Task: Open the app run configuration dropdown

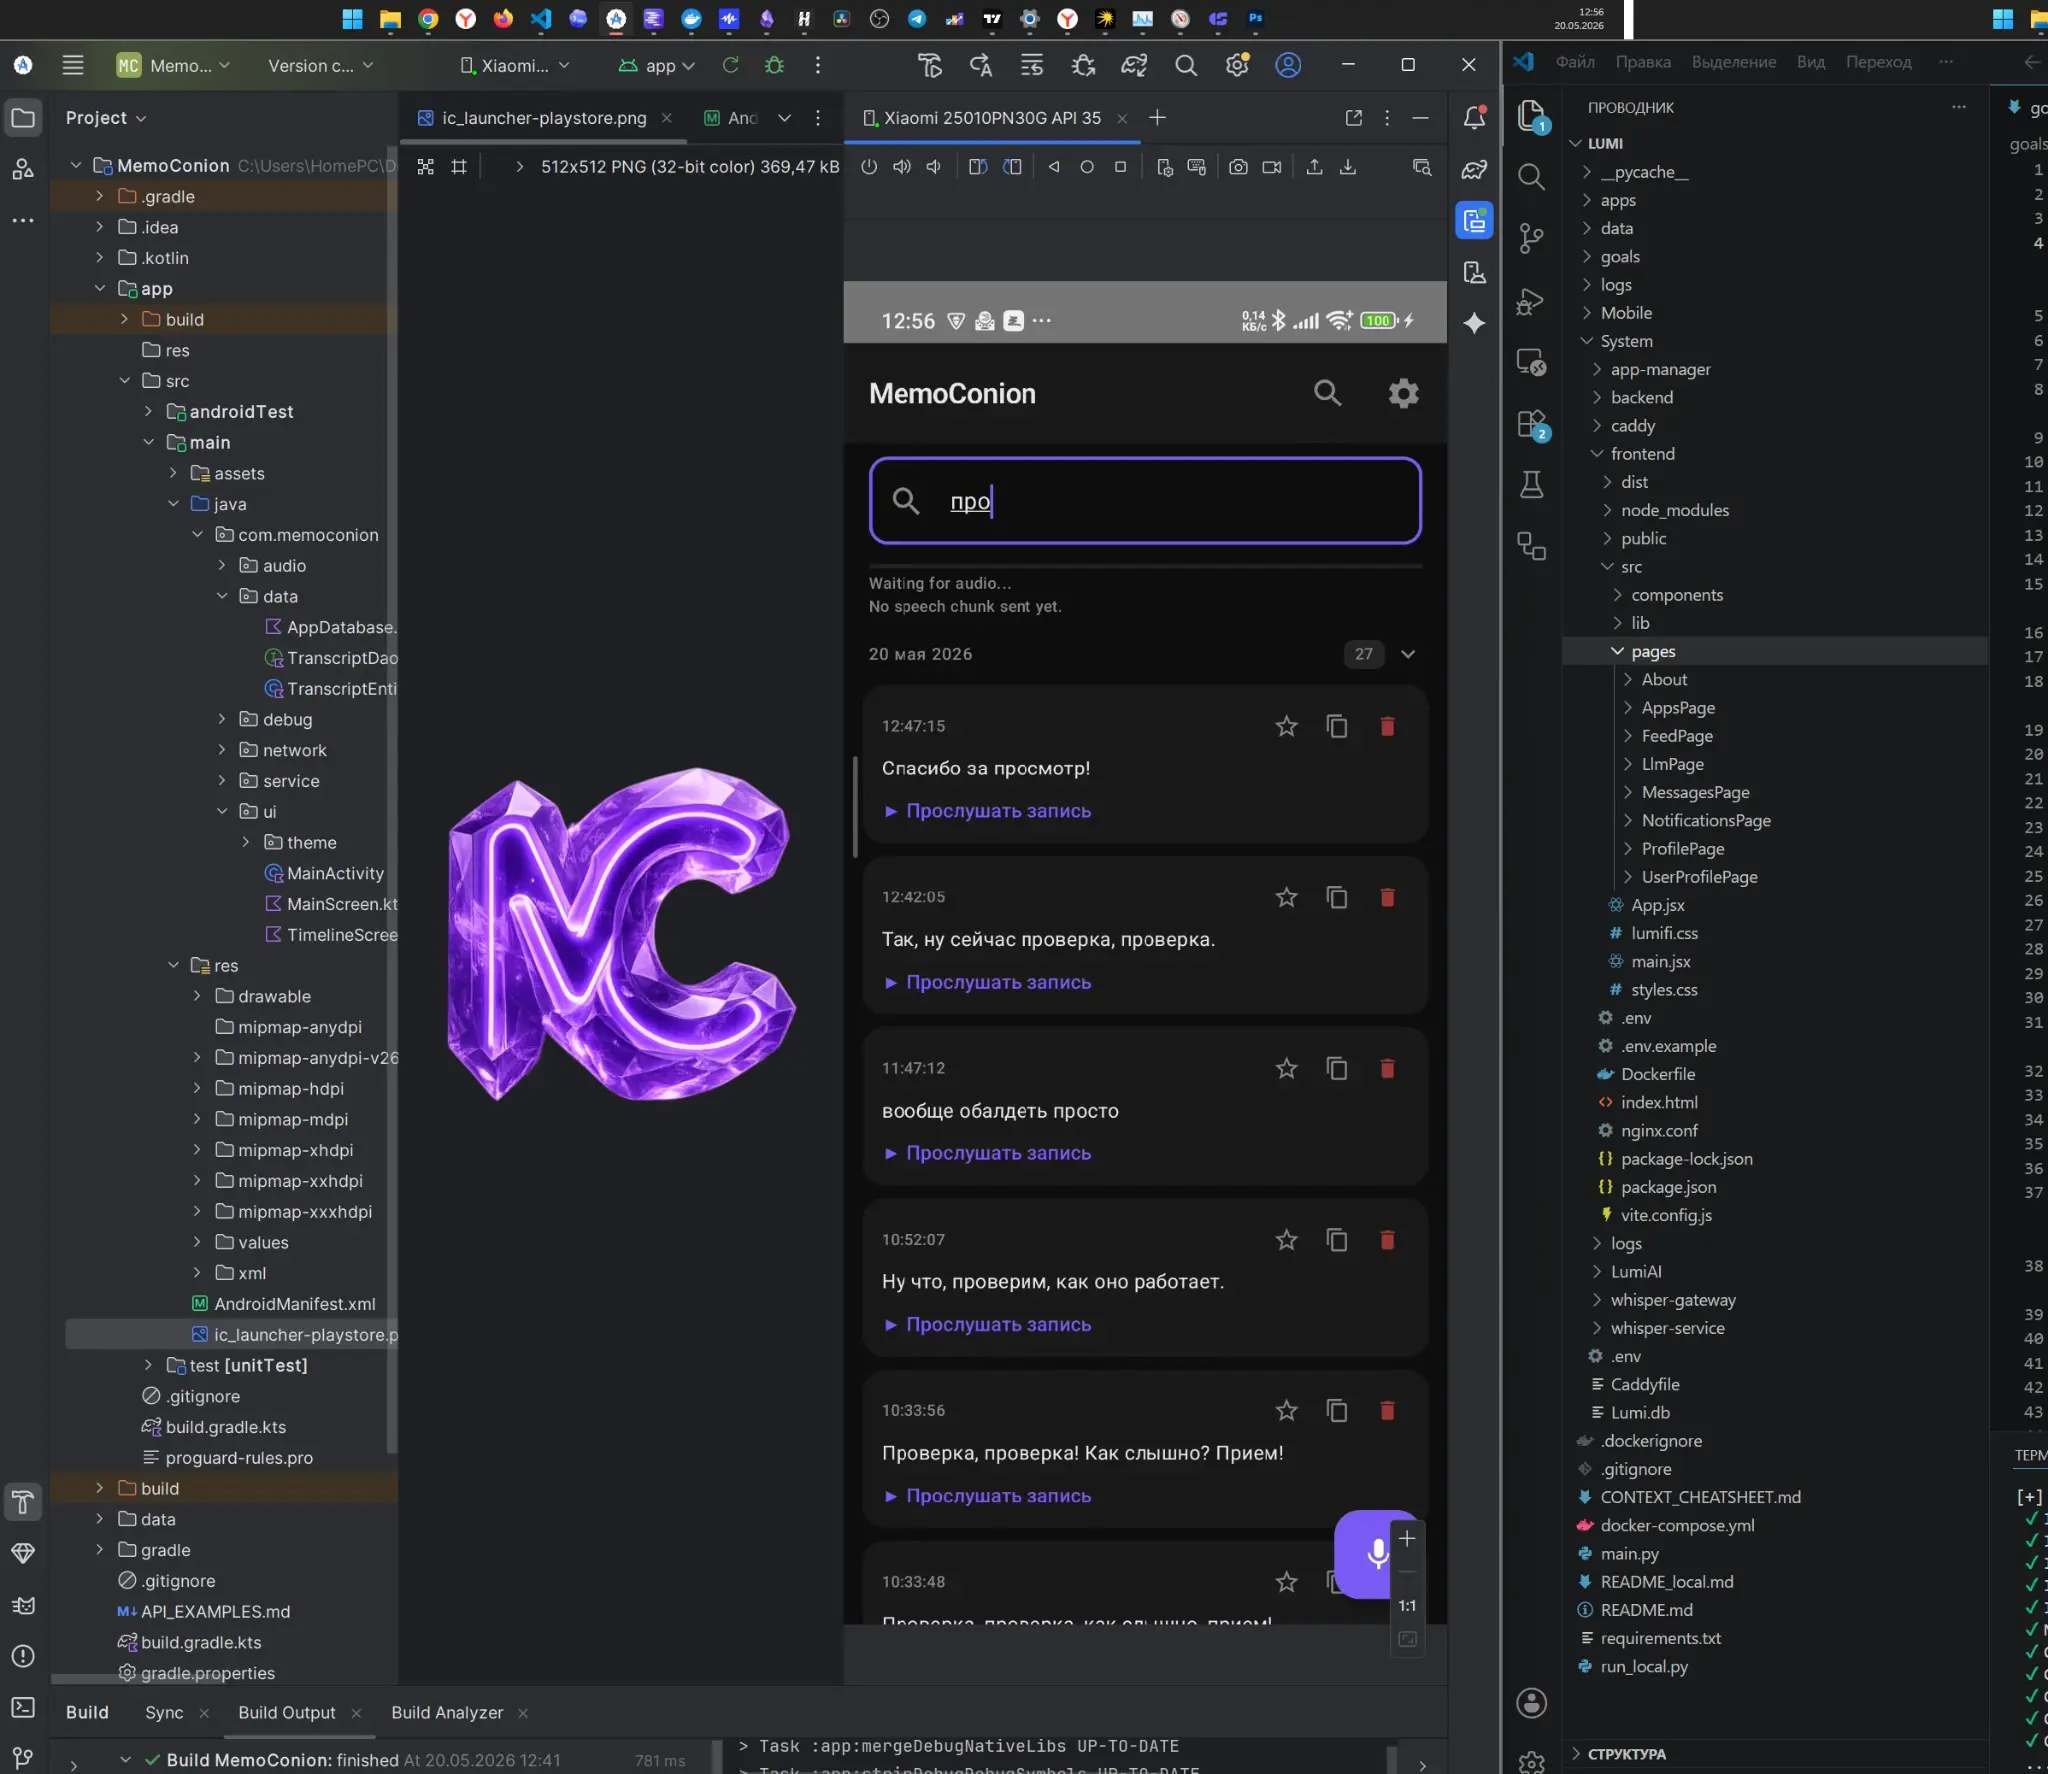Action: coord(656,65)
